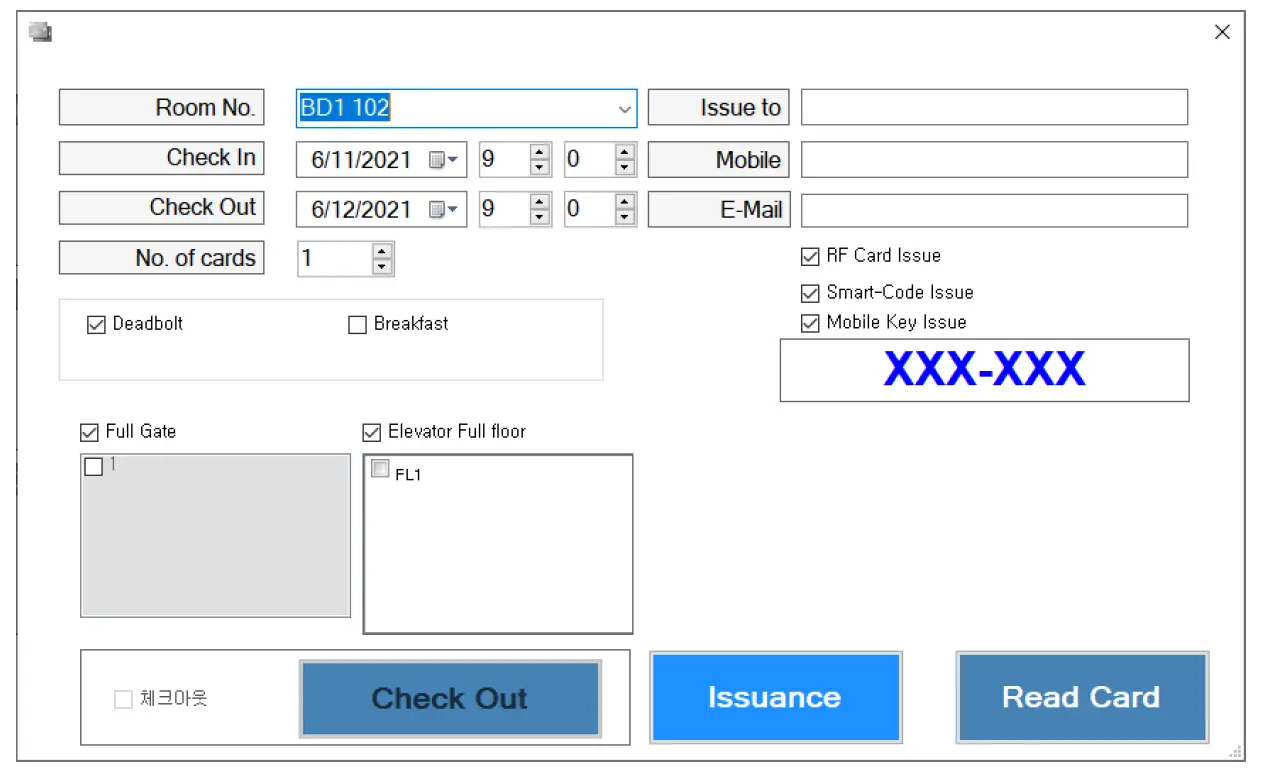Focus the E-Mail input field
The width and height of the screenshot is (1263, 777).
pyautogui.click(x=994, y=210)
